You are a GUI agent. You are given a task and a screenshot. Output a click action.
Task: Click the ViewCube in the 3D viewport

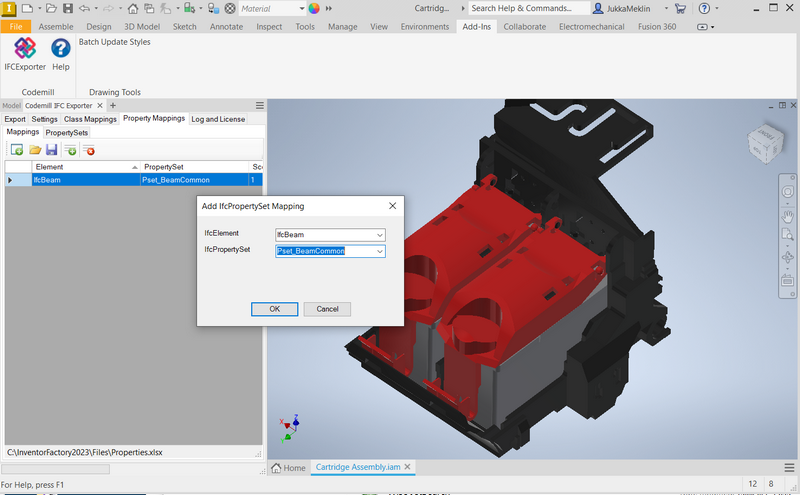point(766,142)
